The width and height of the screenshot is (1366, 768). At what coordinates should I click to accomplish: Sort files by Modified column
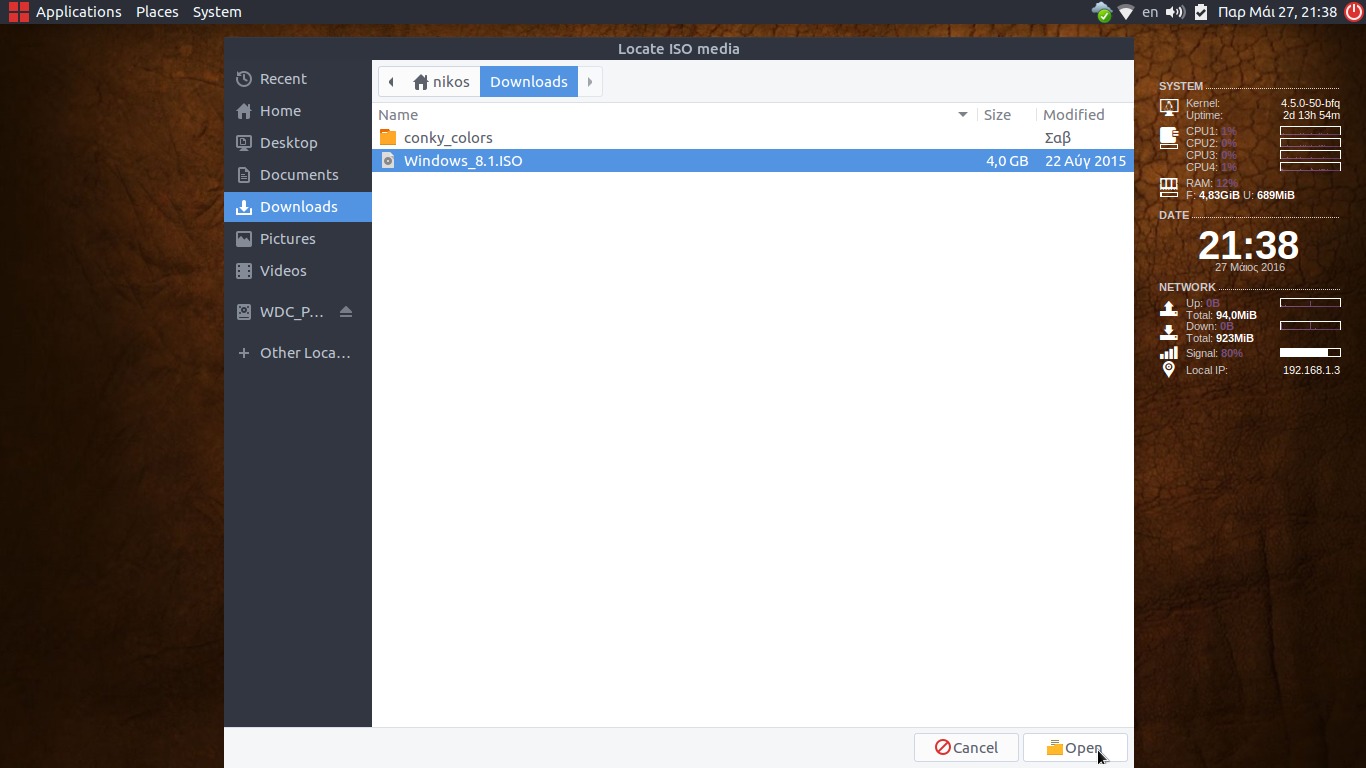1073,115
